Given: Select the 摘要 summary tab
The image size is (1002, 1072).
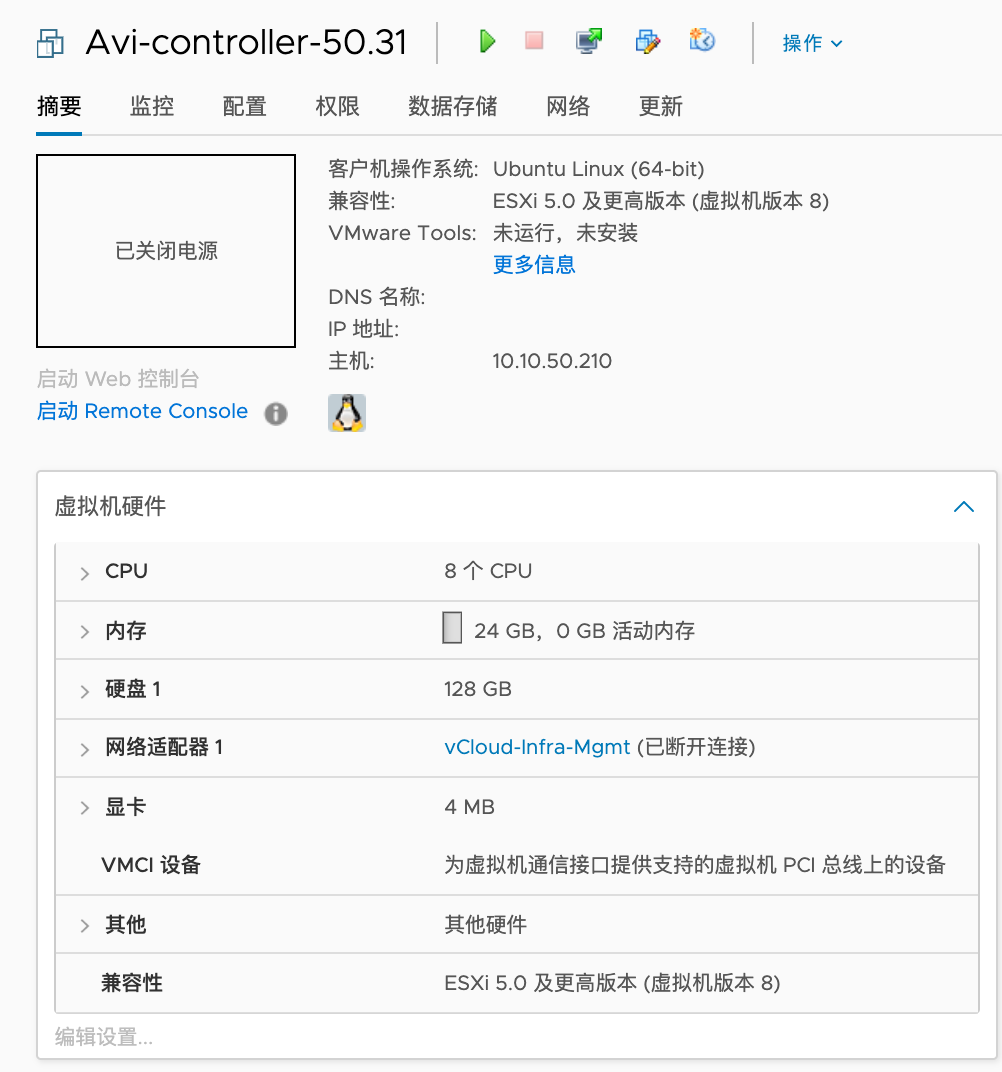Looking at the screenshot, I should coord(59,107).
